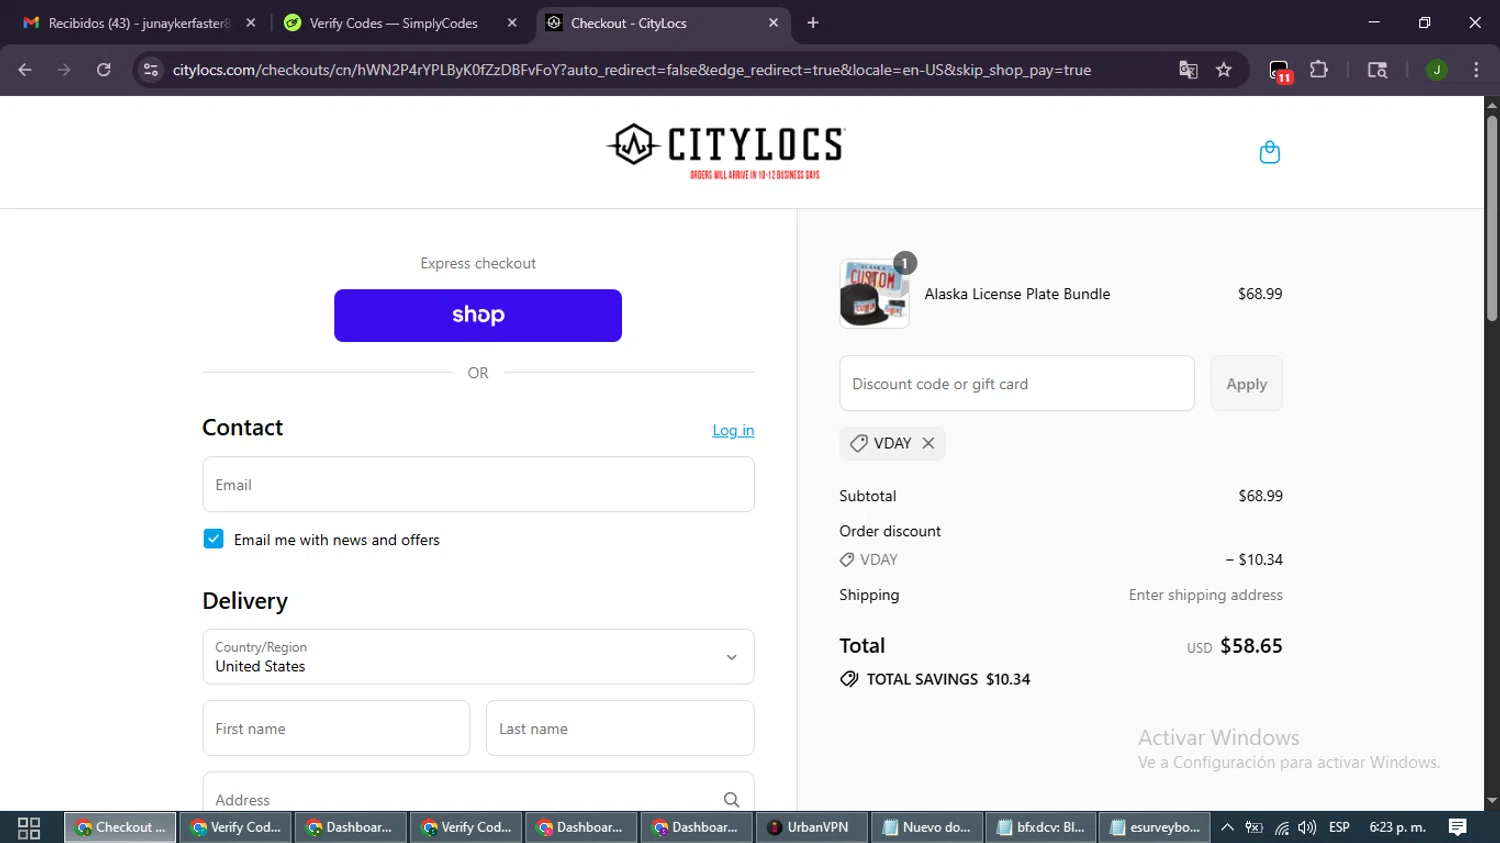1500x843 pixels.
Task: Open the Windows Task View icon
Action: tap(29, 828)
